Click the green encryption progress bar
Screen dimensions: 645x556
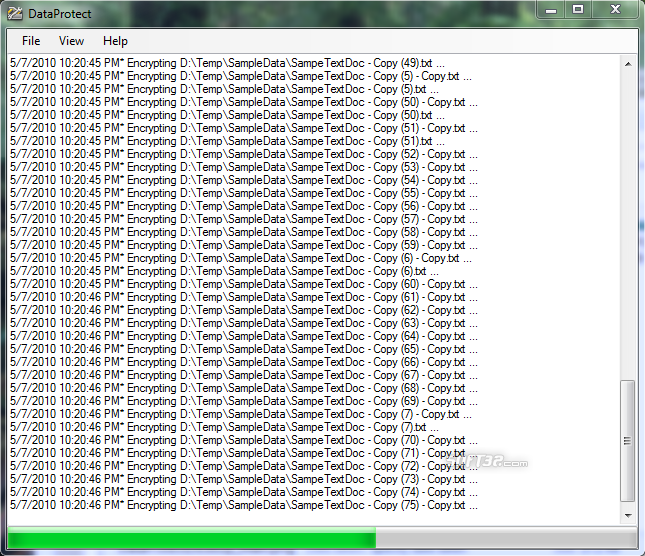click(x=322, y=538)
